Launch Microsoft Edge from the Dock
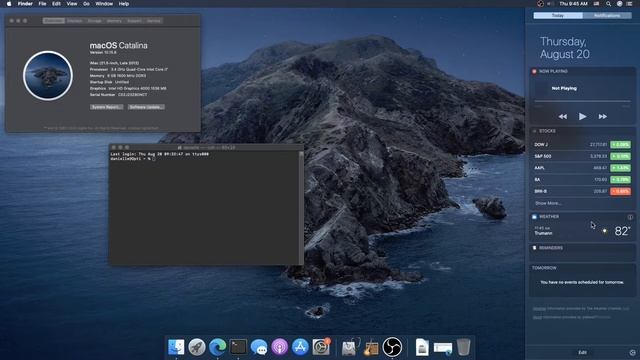640x360 pixels. pyautogui.click(x=218, y=347)
